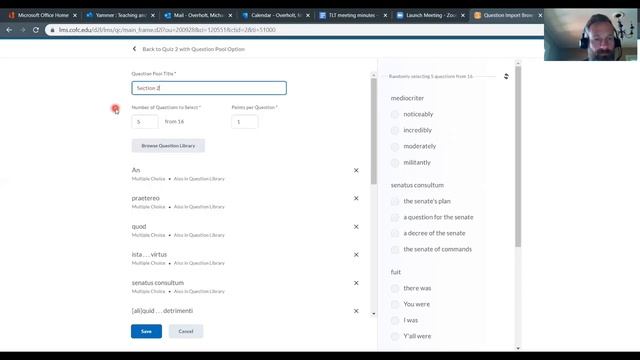Image resolution: width=640 pixels, height=360 pixels.
Task: Click the back chevron beside Back to Quiz 2
Action: pyautogui.click(x=134, y=49)
